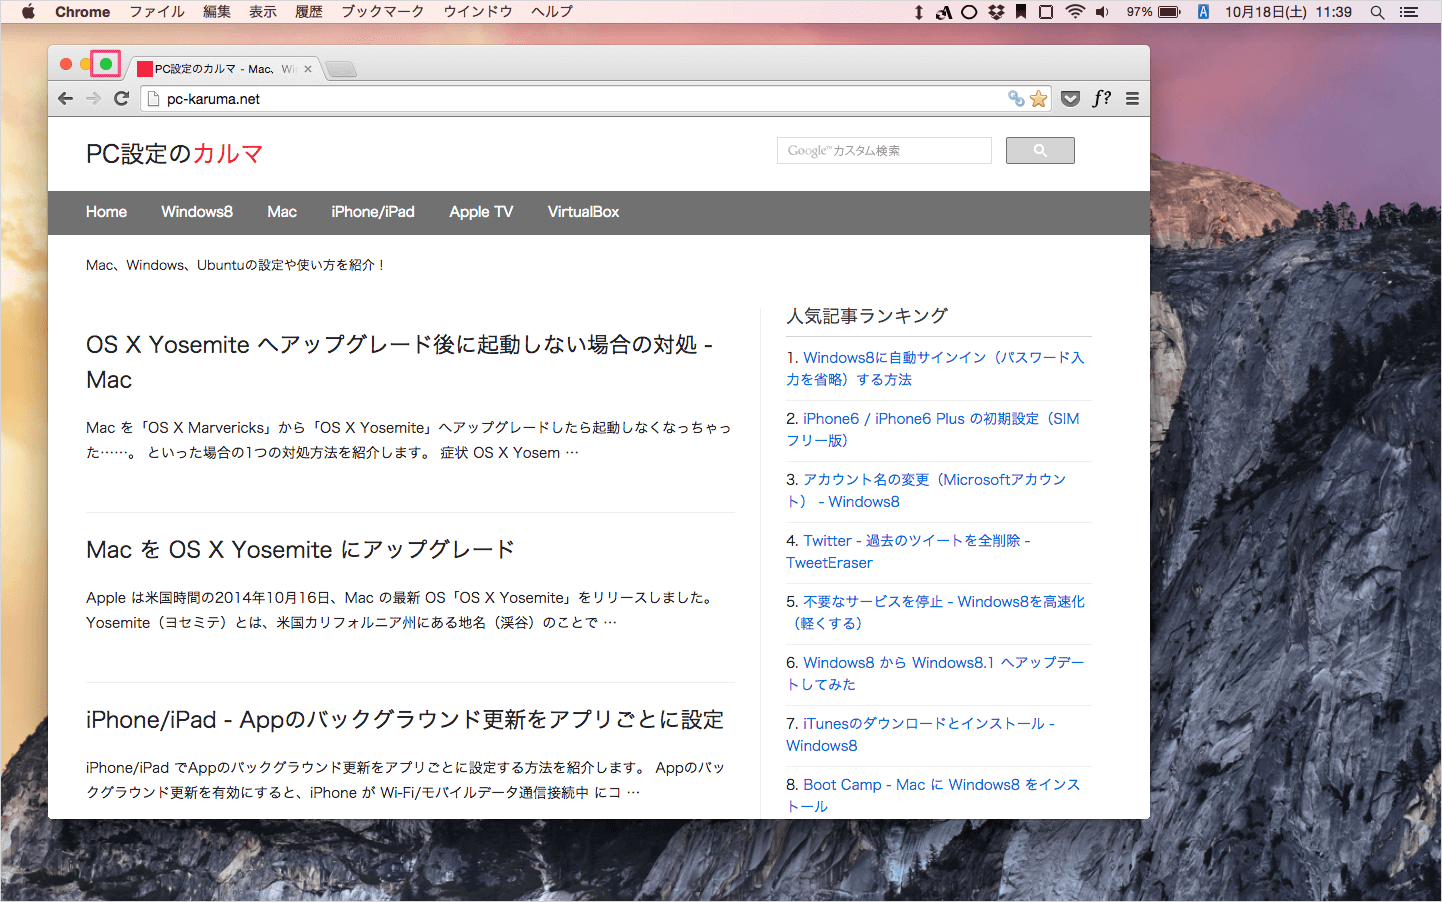This screenshot has height=902, width=1442.
Task: Go back using Chrome's back arrow
Action: [66, 98]
